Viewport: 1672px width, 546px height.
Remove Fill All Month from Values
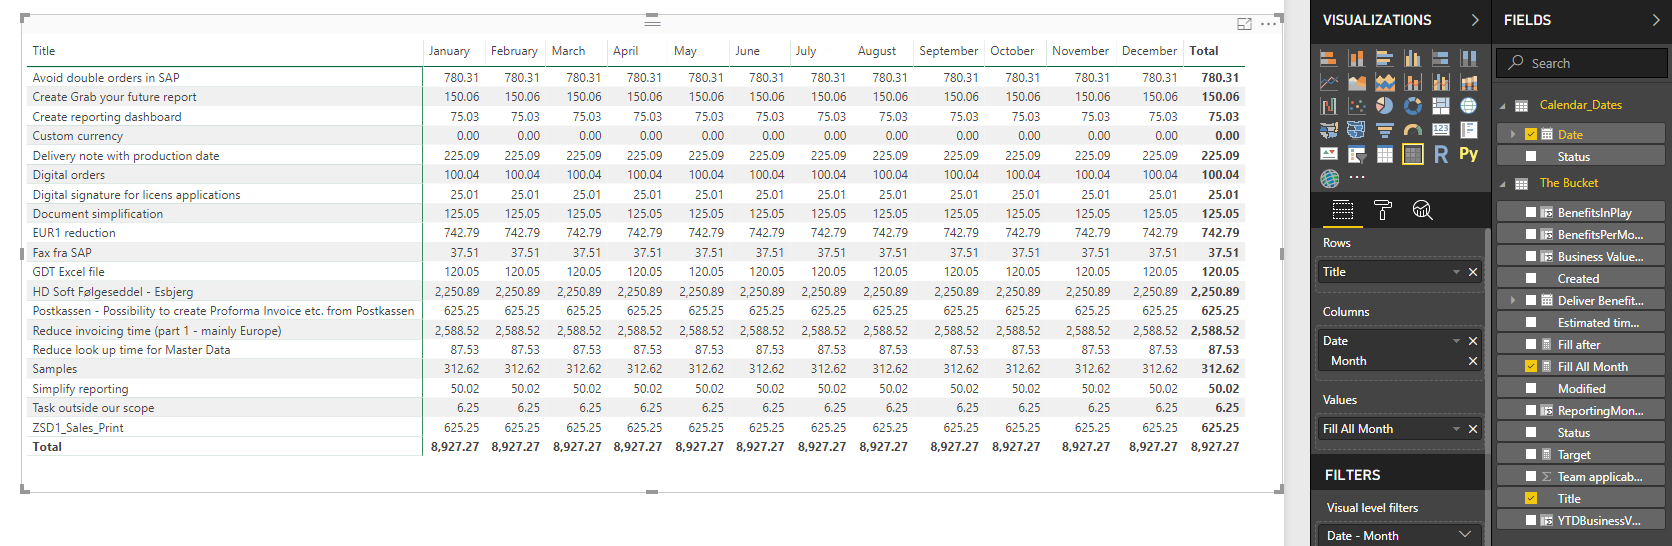(1473, 429)
